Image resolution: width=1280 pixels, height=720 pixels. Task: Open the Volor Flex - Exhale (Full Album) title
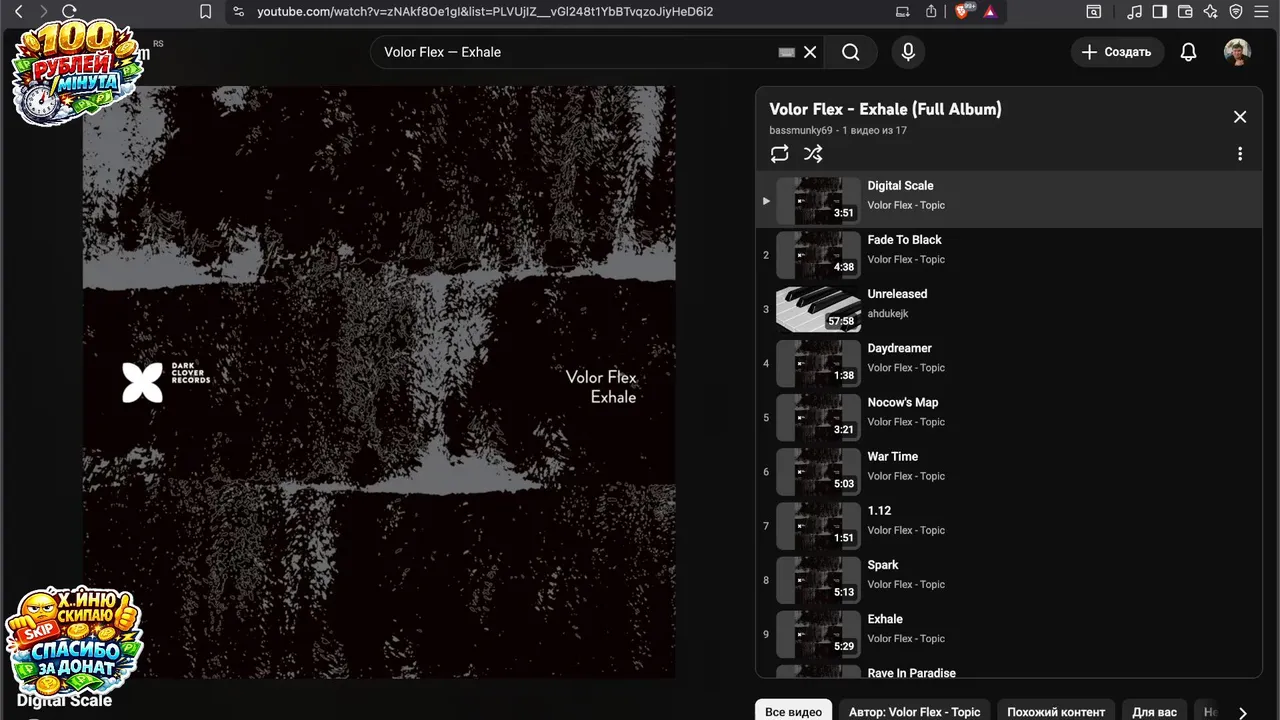885,109
